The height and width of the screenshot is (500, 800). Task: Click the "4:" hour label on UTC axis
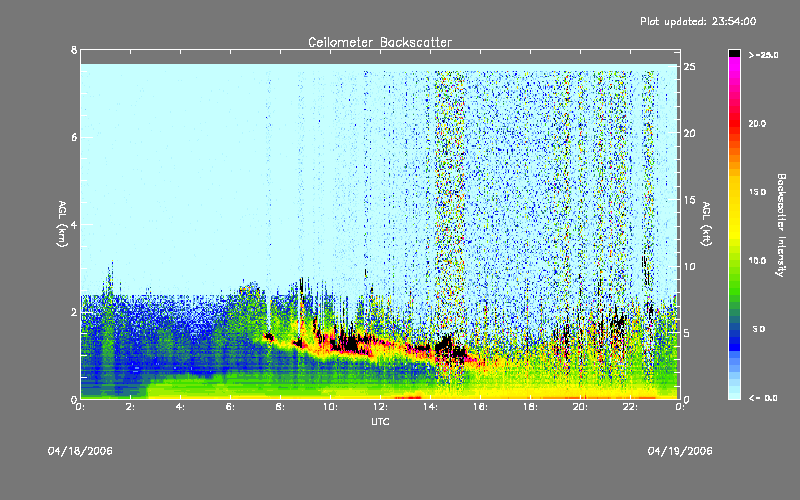180,407
